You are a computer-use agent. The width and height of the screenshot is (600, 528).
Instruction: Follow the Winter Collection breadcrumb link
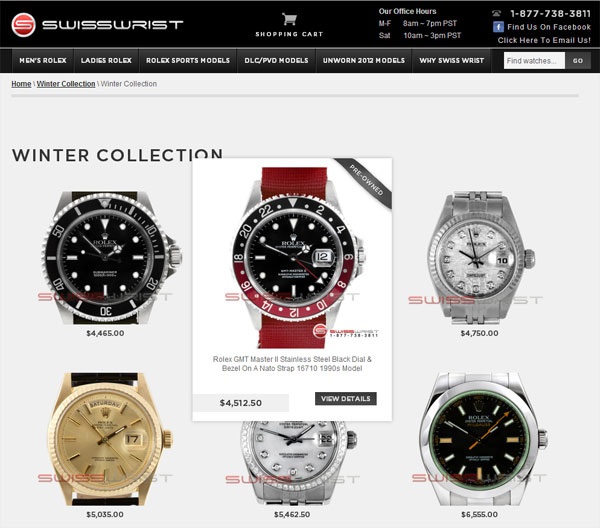click(66, 84)
